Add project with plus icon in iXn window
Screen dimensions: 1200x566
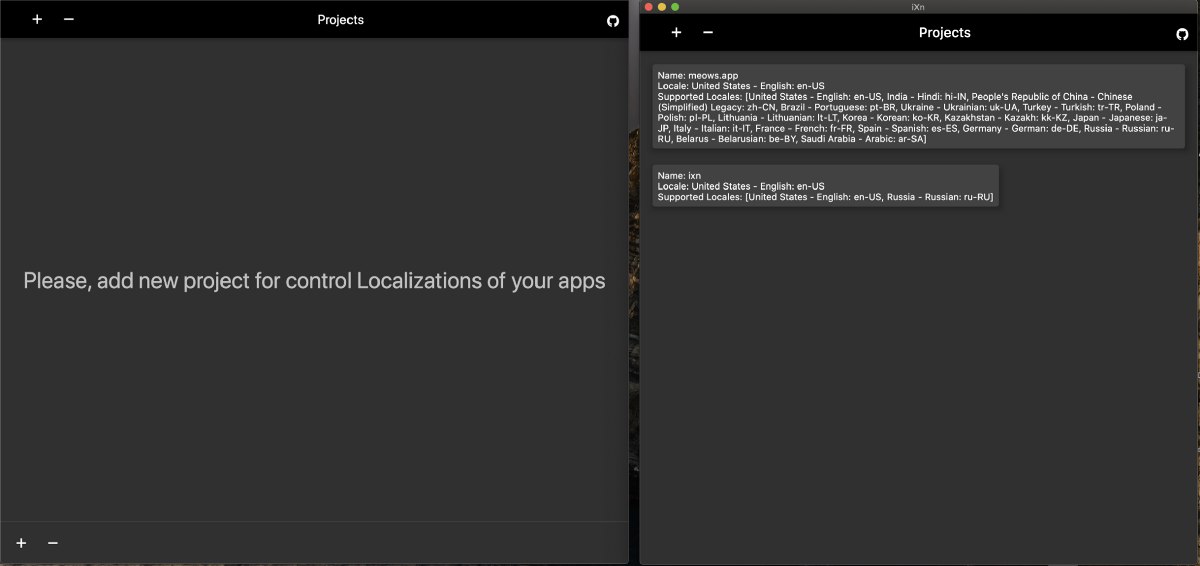pyautogui.click(x=676, y=33)
